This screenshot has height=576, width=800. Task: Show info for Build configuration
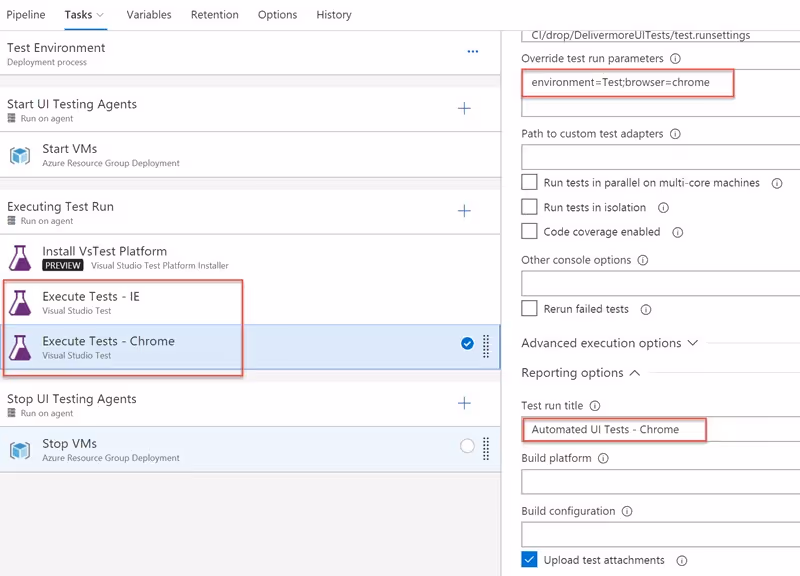point(627,511)
